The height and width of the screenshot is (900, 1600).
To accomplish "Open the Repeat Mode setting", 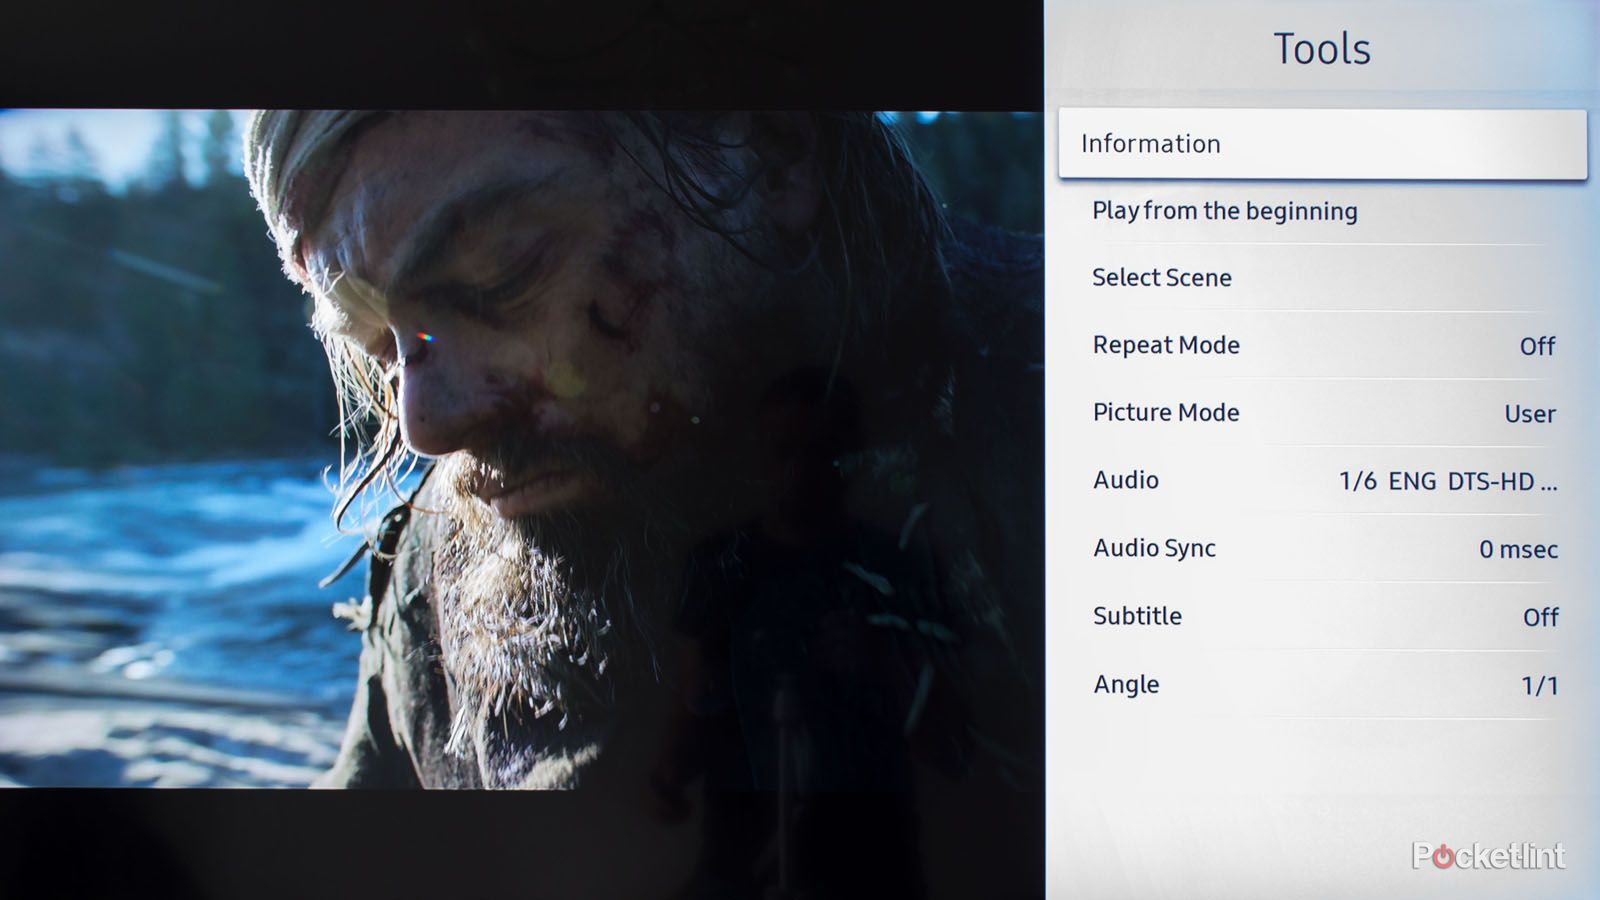I will (1166, 345).
